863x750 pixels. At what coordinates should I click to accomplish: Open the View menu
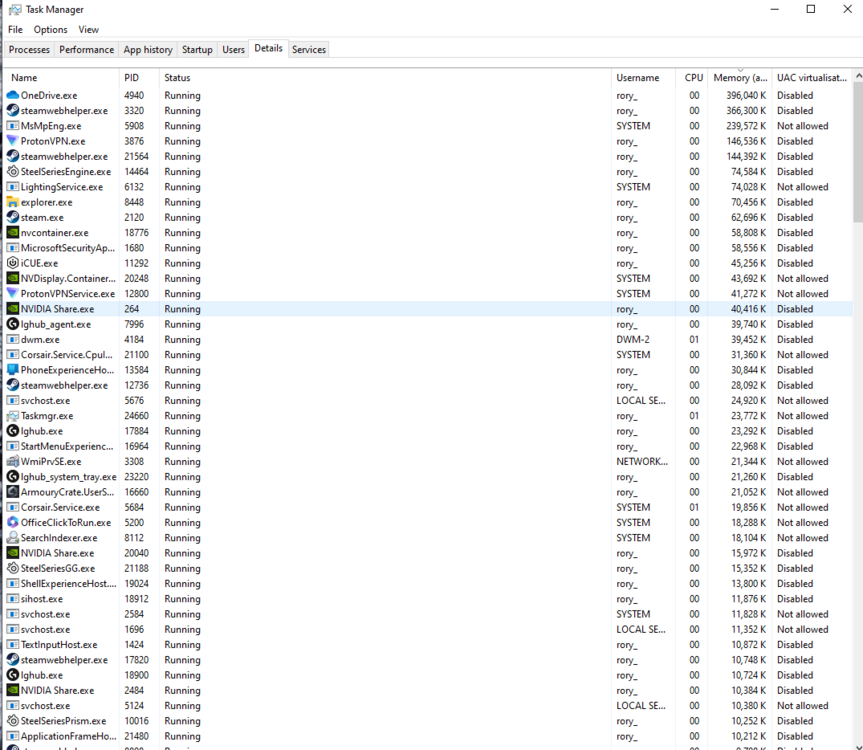pyautogui.click(x=89, y=30)
